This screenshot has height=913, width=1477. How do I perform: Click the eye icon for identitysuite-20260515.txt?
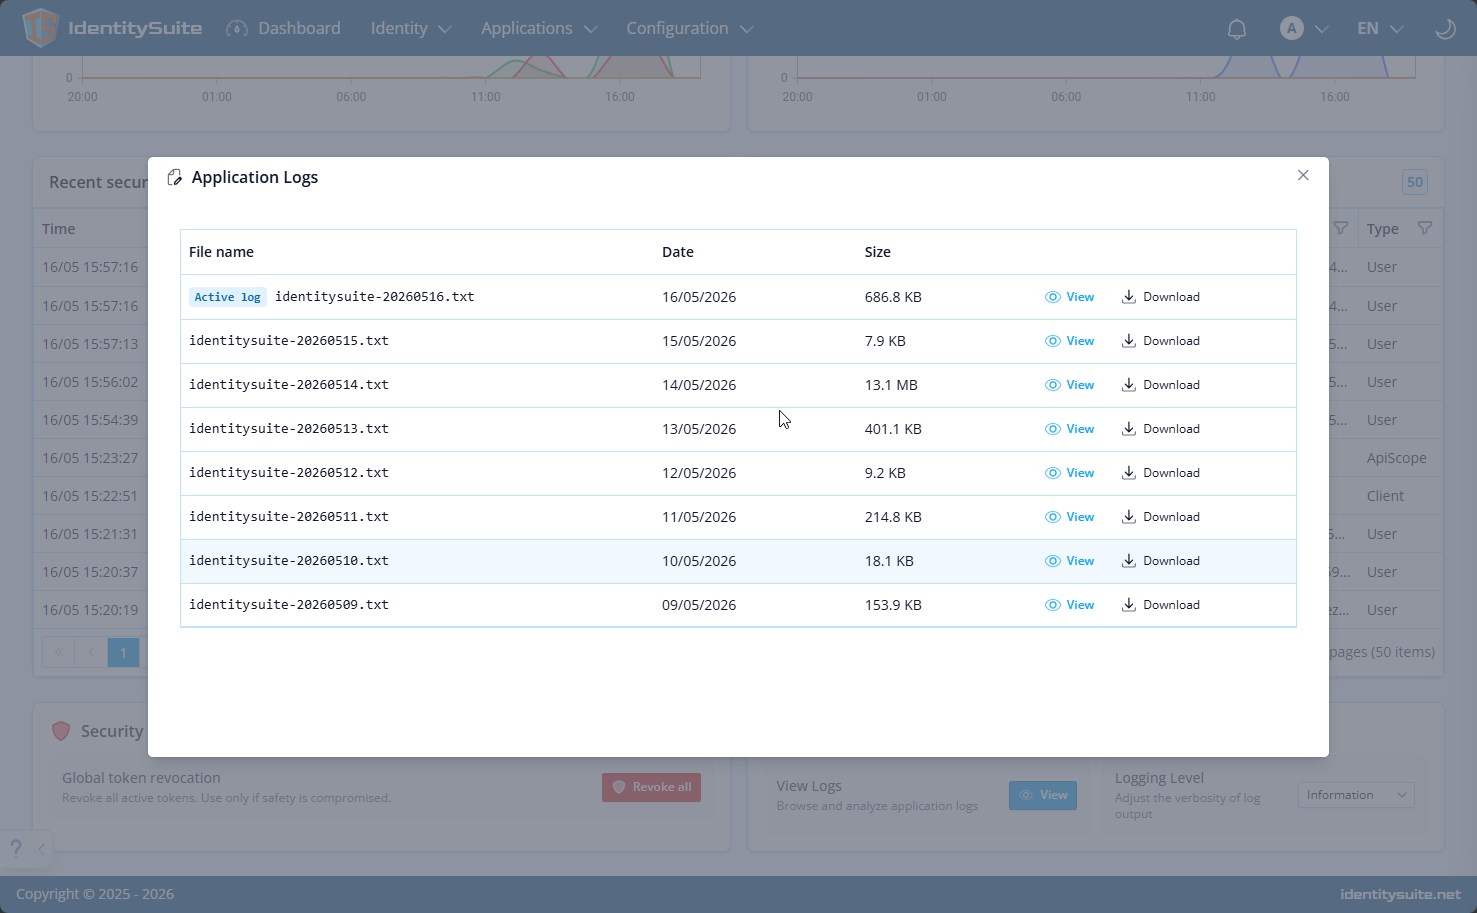coord(1052,341)
